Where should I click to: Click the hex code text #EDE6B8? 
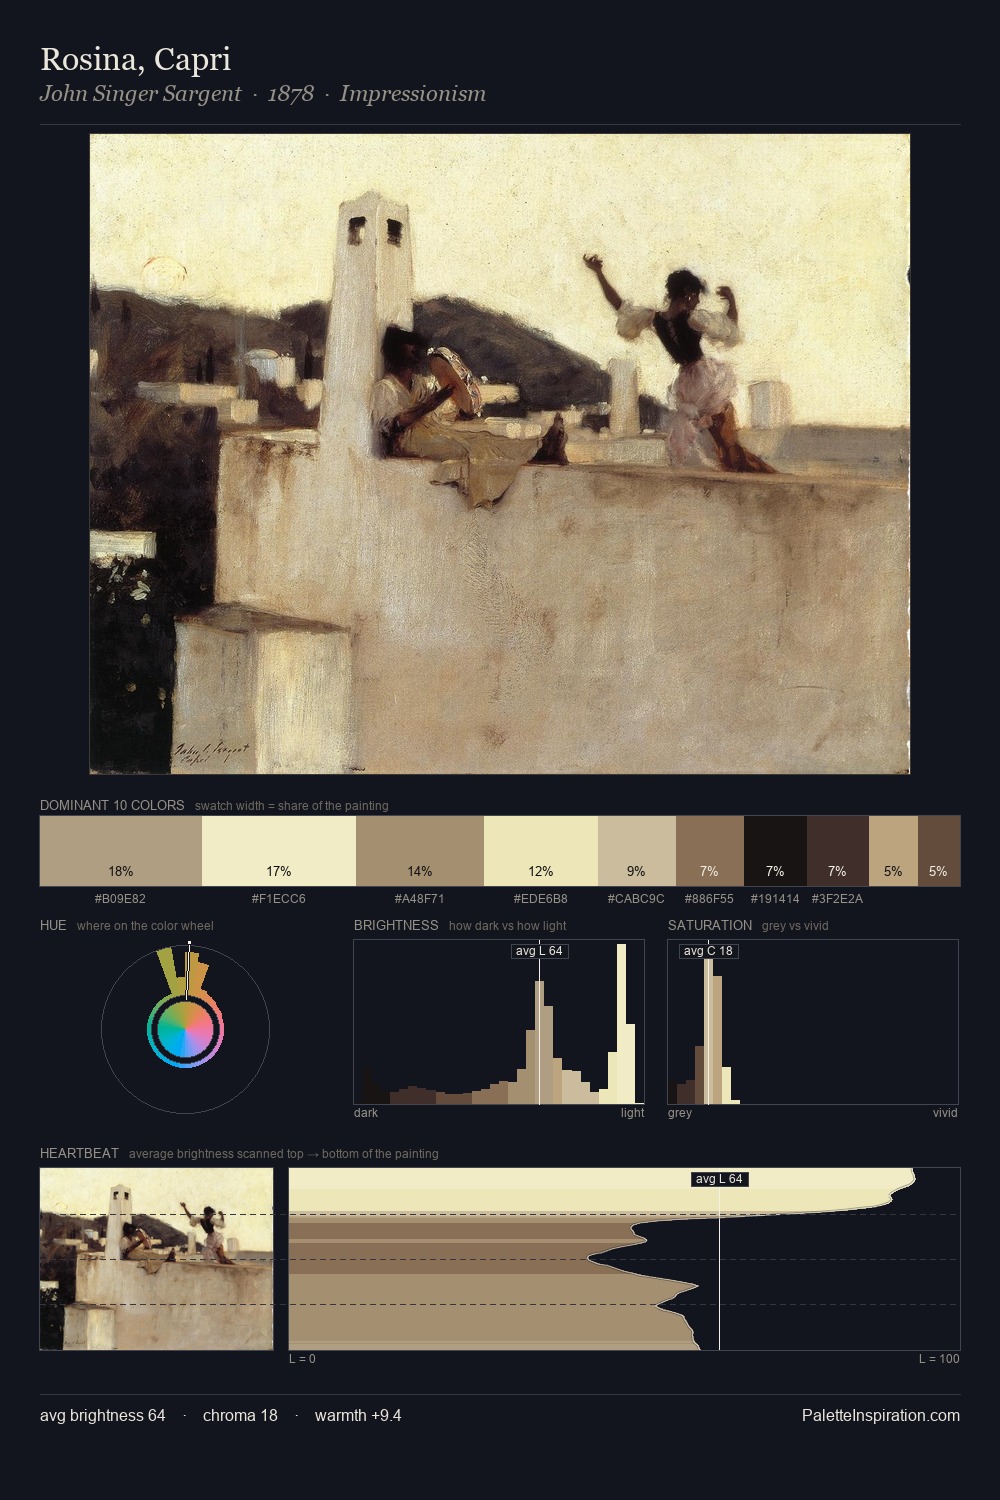click(x=541, y=899)
